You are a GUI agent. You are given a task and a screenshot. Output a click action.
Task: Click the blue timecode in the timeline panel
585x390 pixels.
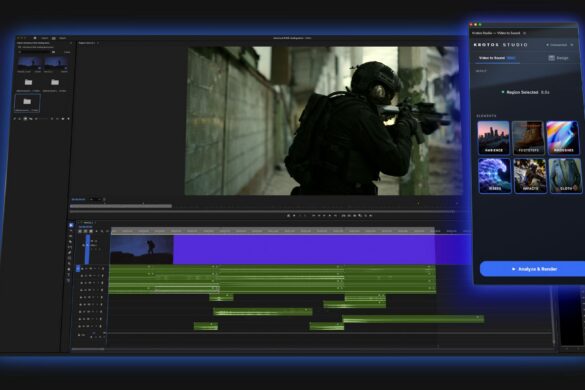(x=85, y=227)
